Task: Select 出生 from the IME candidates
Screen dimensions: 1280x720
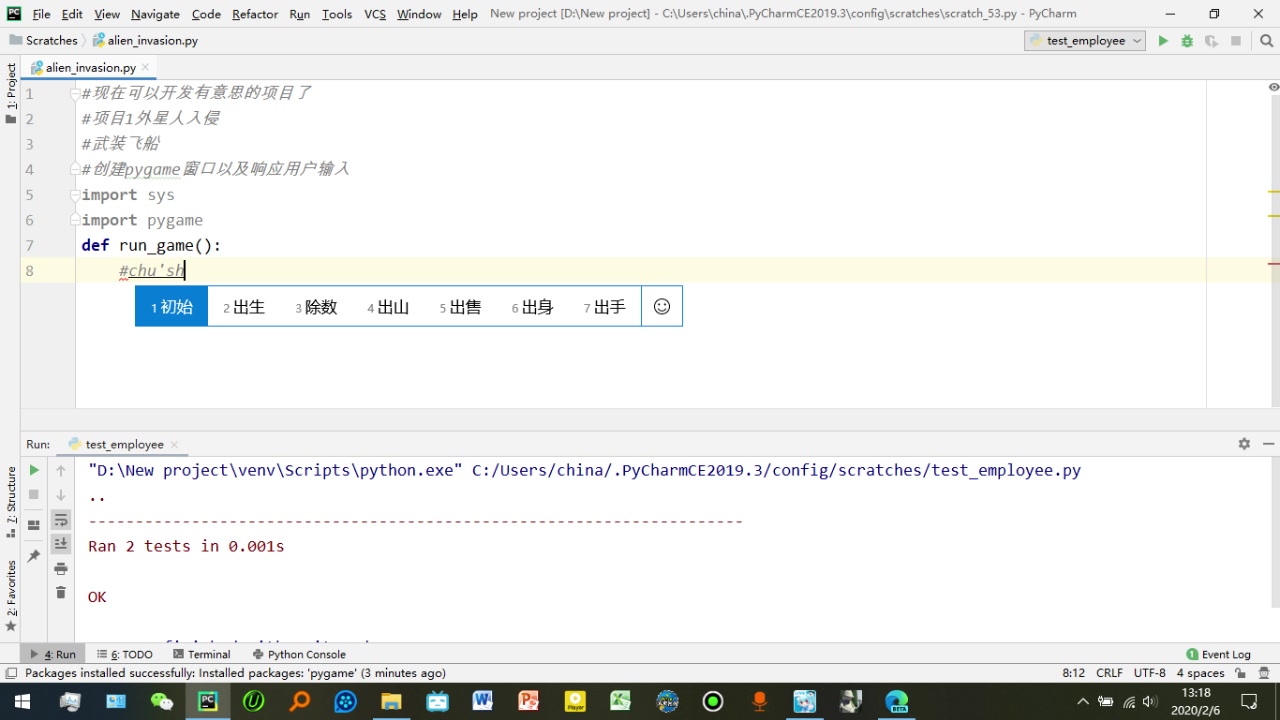Action: [243, 307]
